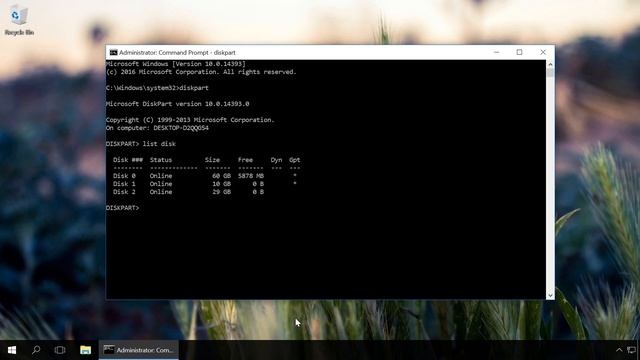Select Administrator: Command Prompt taskbar button
This screenshot has height=360, width=640.
139,350
